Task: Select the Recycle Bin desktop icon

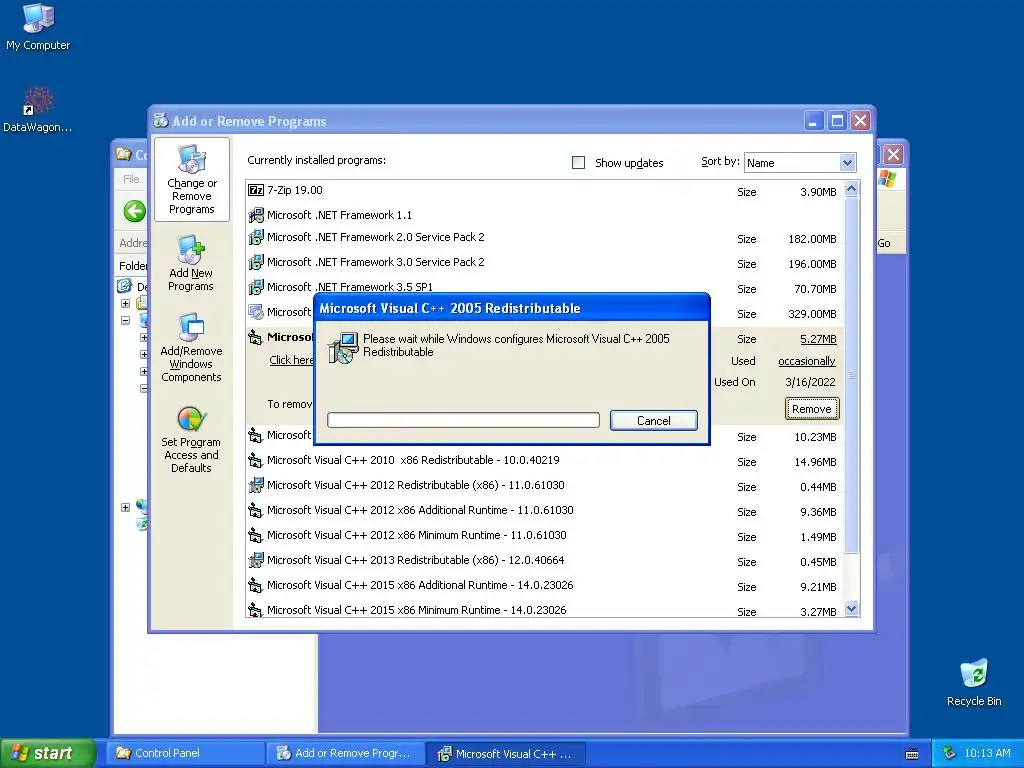Action: 974,673
